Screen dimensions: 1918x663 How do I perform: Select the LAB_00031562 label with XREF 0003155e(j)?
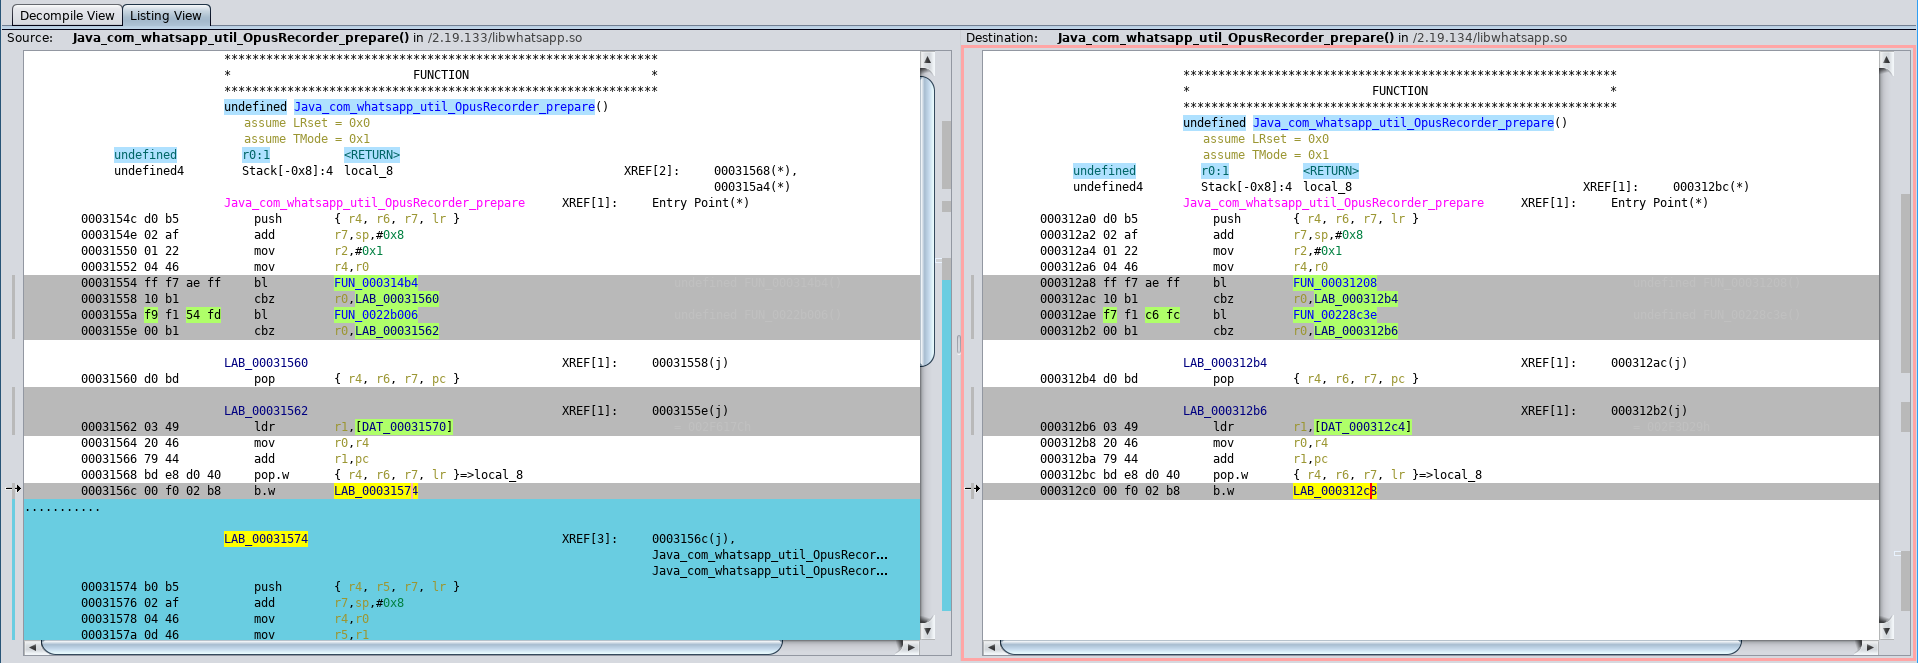266,411
